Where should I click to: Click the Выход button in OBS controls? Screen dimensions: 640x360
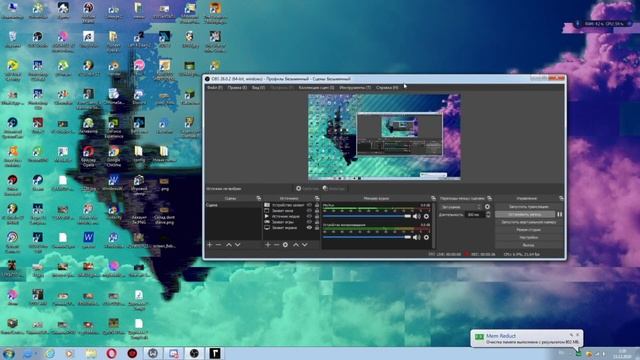(x=529, y=245)
